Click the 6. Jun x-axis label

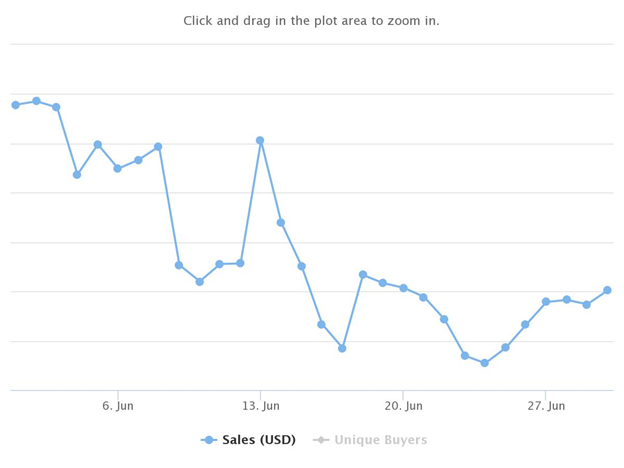coord(118,406)
